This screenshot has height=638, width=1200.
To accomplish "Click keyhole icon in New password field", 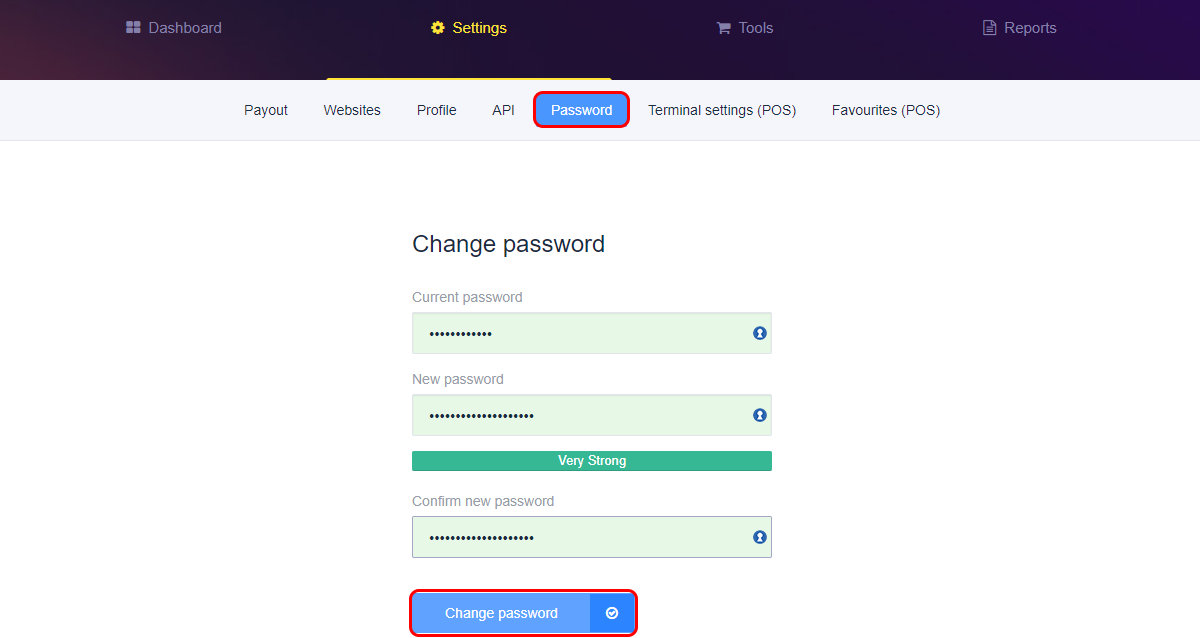I will click(760, 415).
